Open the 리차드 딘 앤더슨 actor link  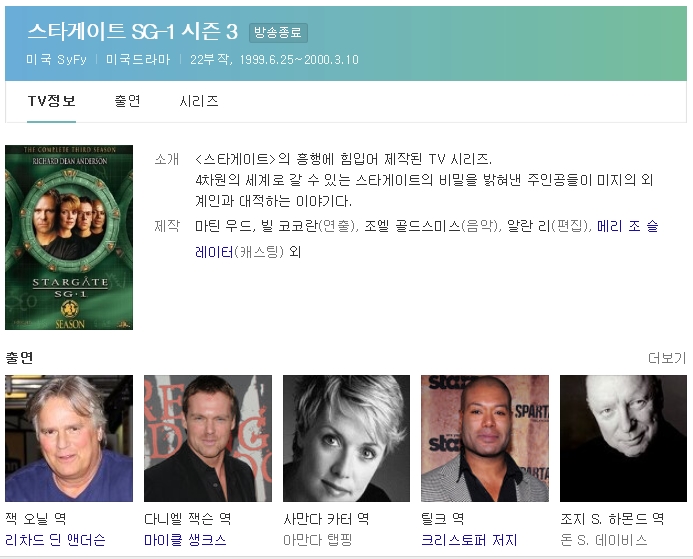55,541
